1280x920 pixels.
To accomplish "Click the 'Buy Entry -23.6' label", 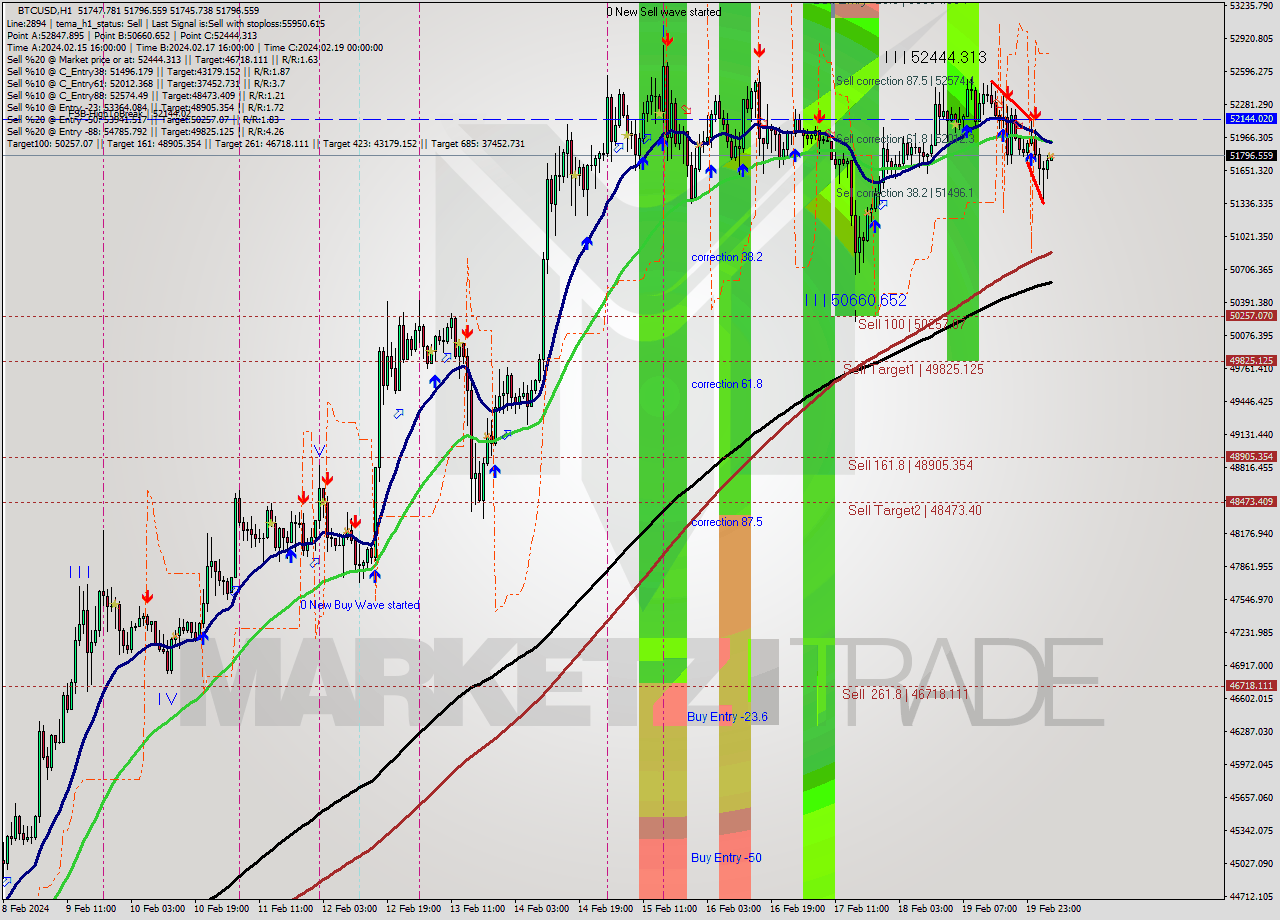I will (727, 717).
